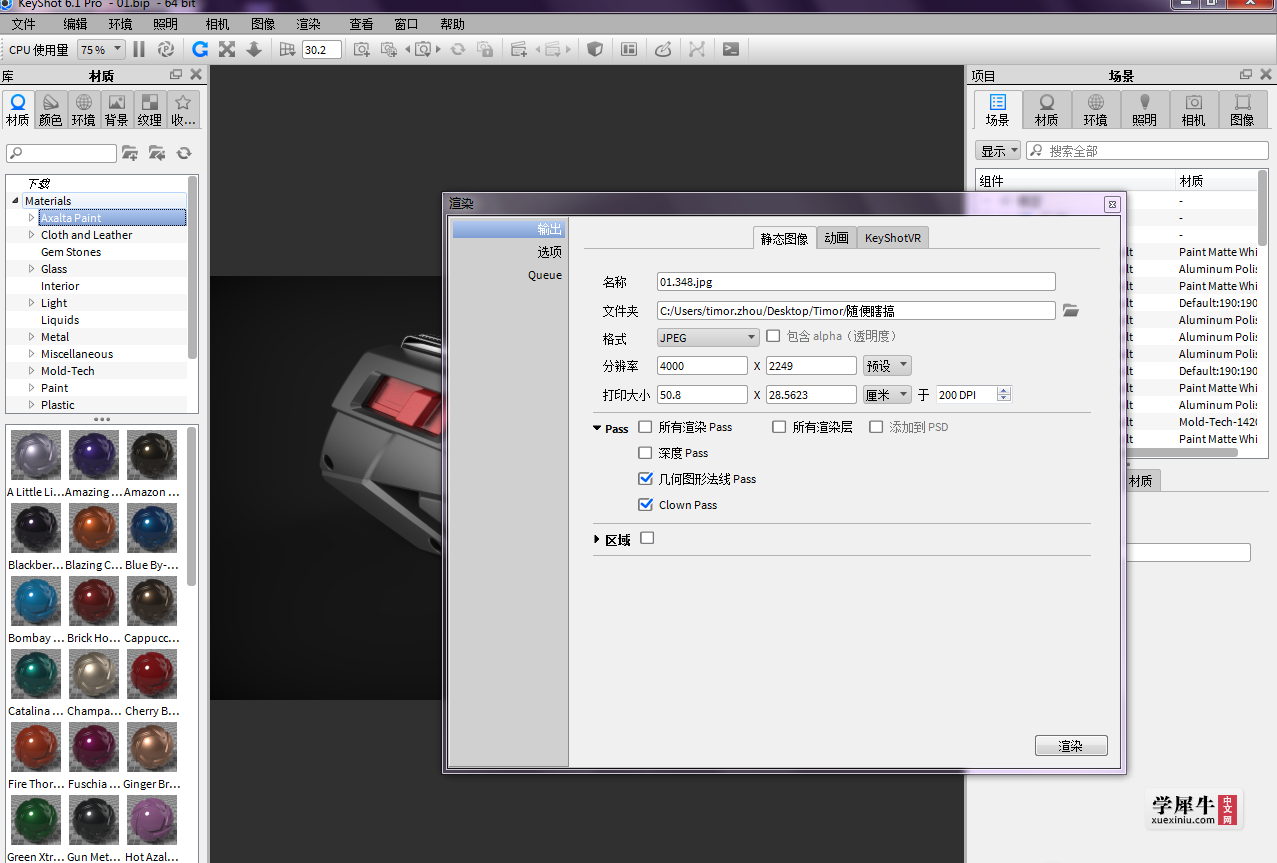1277x863 pixels.
Task: Open the CPU usage 75% dropdown
Action: (x=101, y=49)
